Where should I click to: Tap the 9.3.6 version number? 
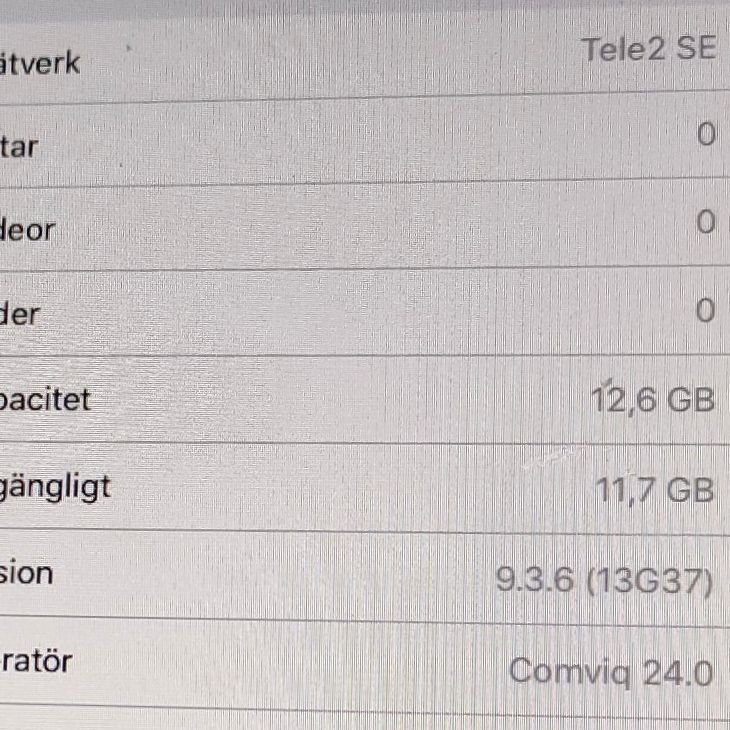(535, 580)
